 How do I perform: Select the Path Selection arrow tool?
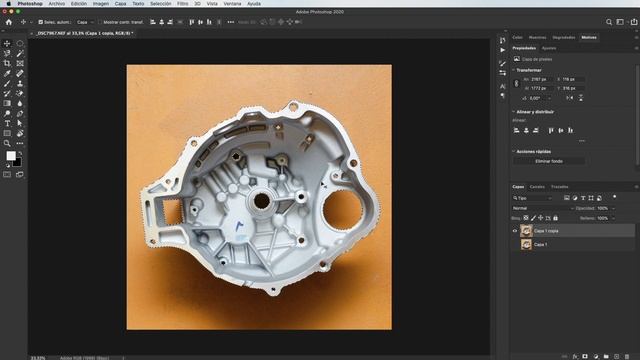coord(20,123)
